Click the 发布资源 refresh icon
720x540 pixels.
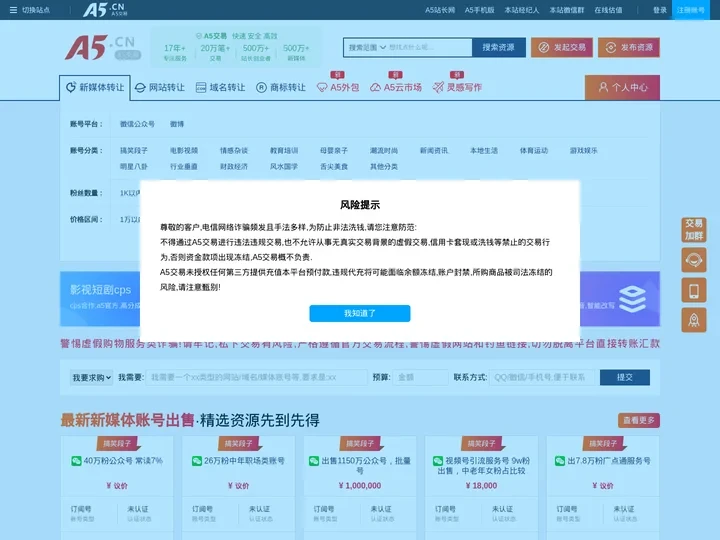click(x=611, y=47)
